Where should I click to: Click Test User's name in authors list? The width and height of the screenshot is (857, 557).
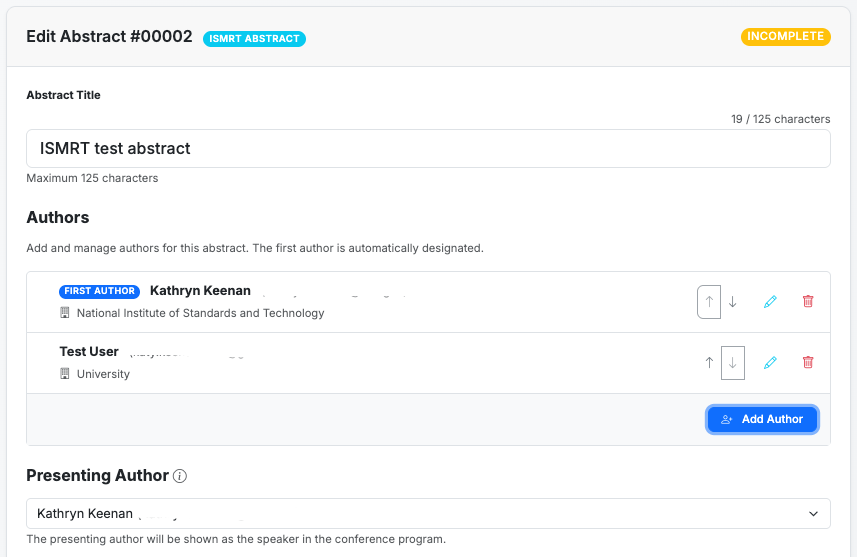tap(89, 352)
